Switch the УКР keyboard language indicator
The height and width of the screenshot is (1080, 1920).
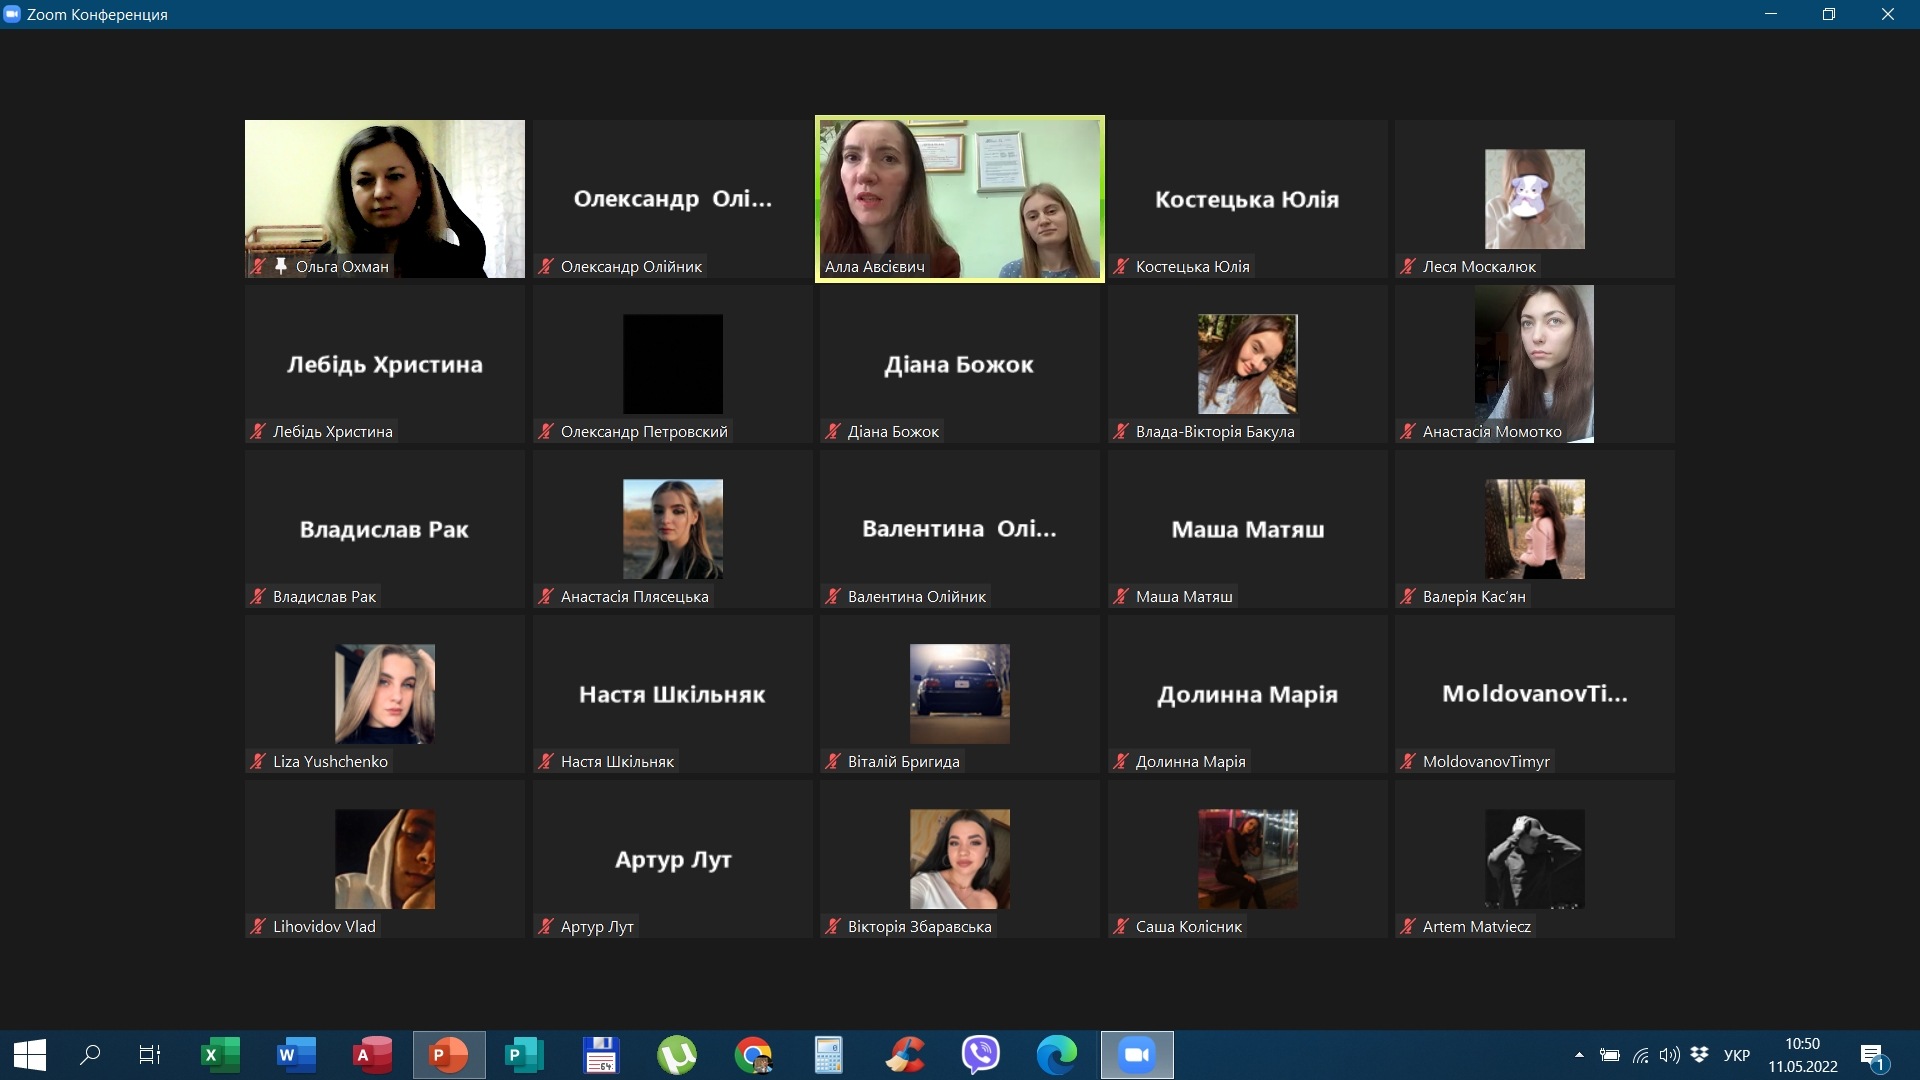tap(1737, 1055)
